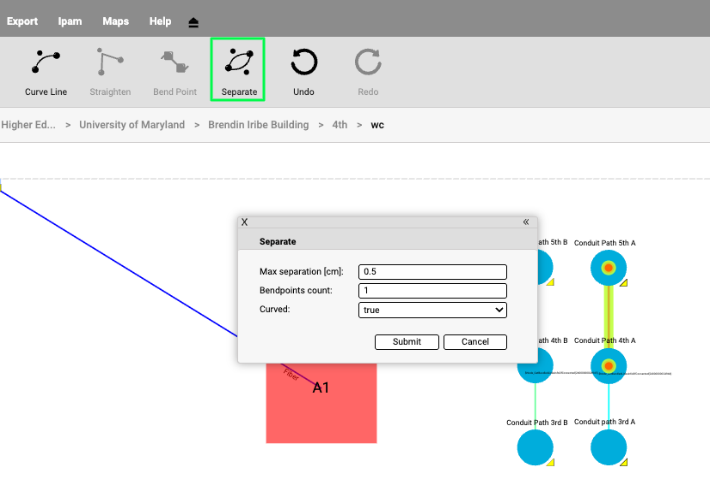This screenshot has width=710, height=491.
Task: Click the Redo toolbar icon
Action: 367,69
